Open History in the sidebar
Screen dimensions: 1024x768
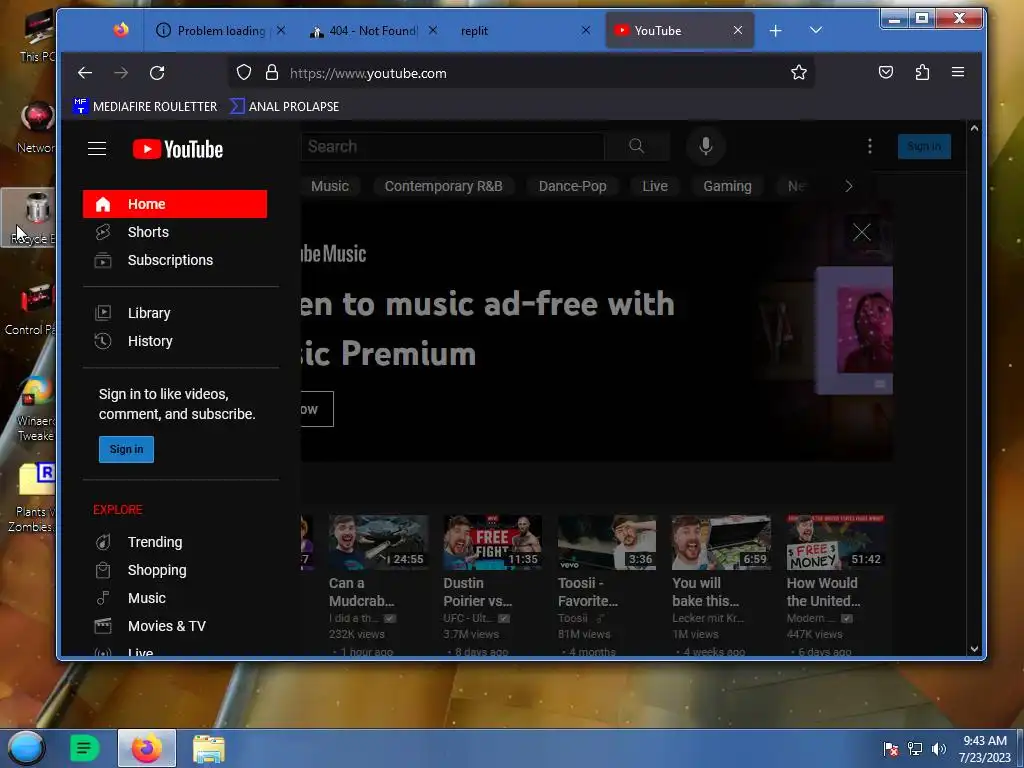tap(175, 341)
